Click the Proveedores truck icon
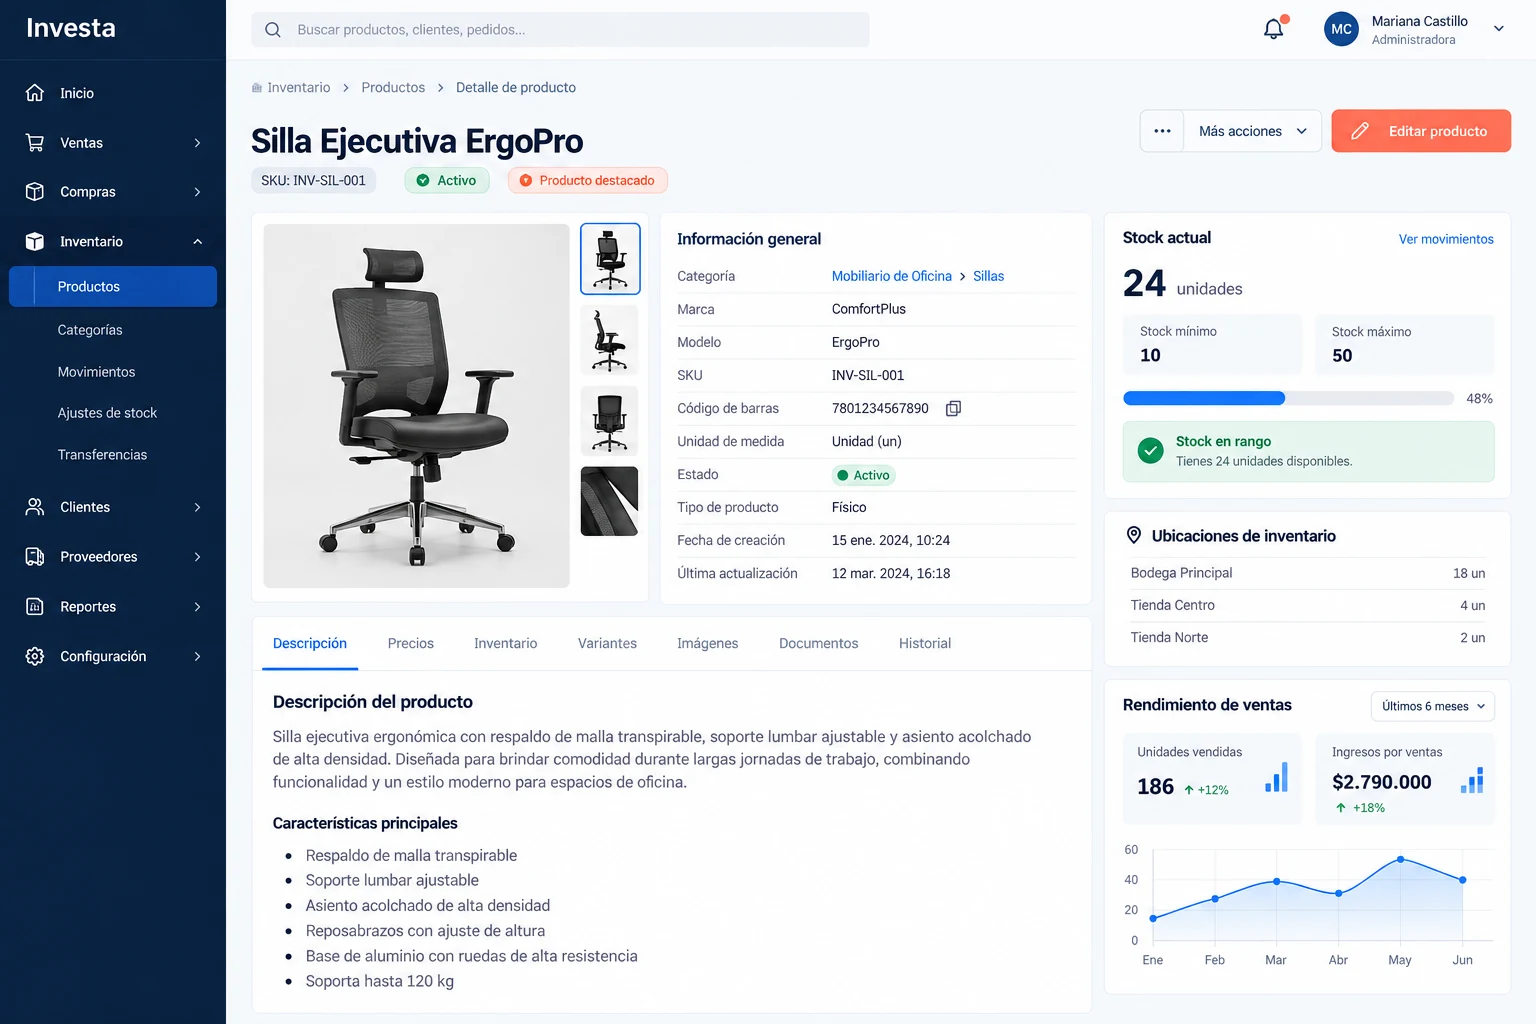The height and width of the screenshot is (1024, 1536). pos(35,557)
